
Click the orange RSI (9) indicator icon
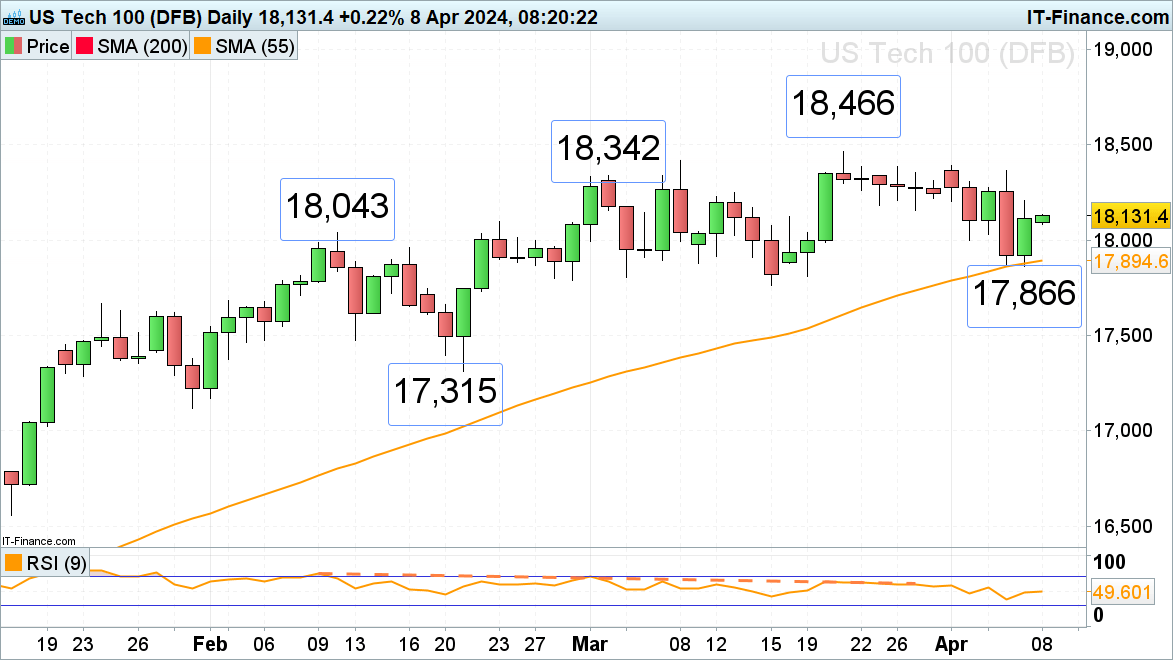click(x=13, y=563)
